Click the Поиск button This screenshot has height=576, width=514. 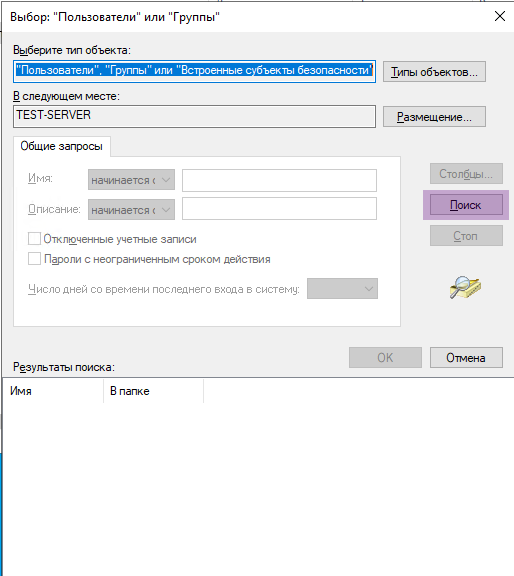click(466, 205)
